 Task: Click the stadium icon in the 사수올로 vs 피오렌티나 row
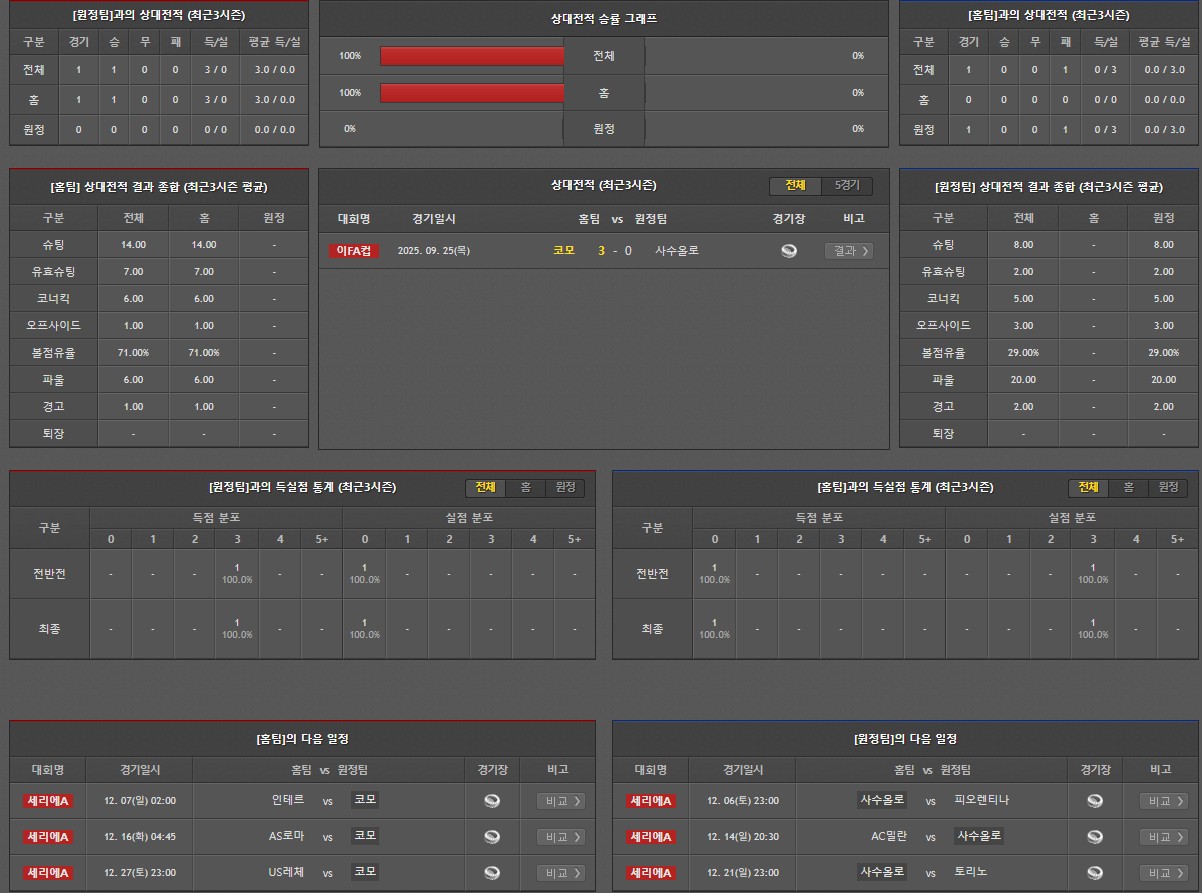click(x=1095, y=800)
